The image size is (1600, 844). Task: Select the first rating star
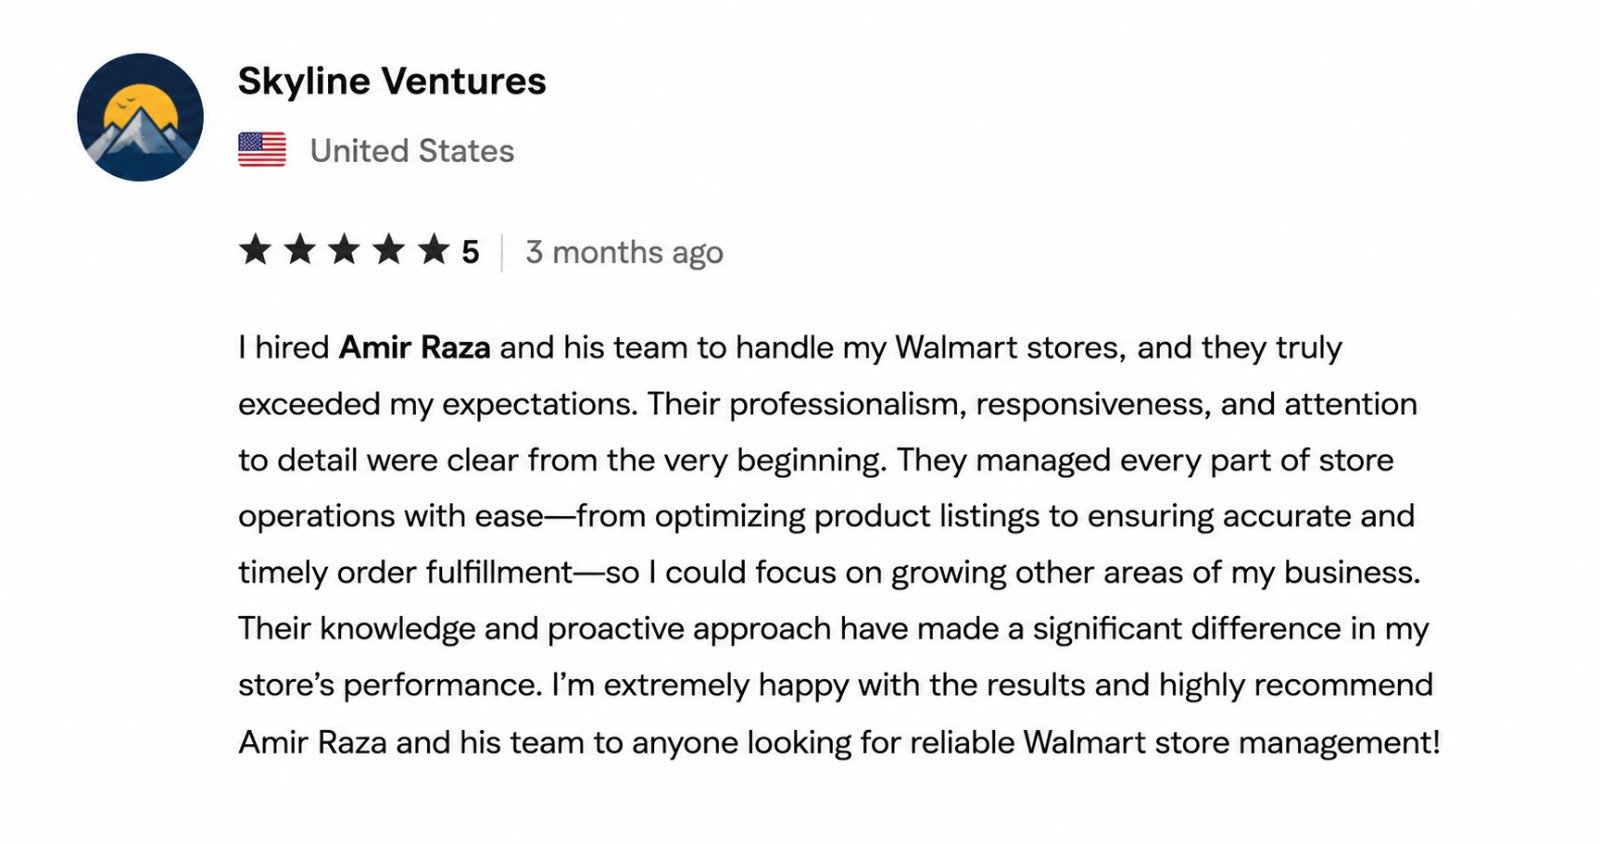[x=255, y=249]
